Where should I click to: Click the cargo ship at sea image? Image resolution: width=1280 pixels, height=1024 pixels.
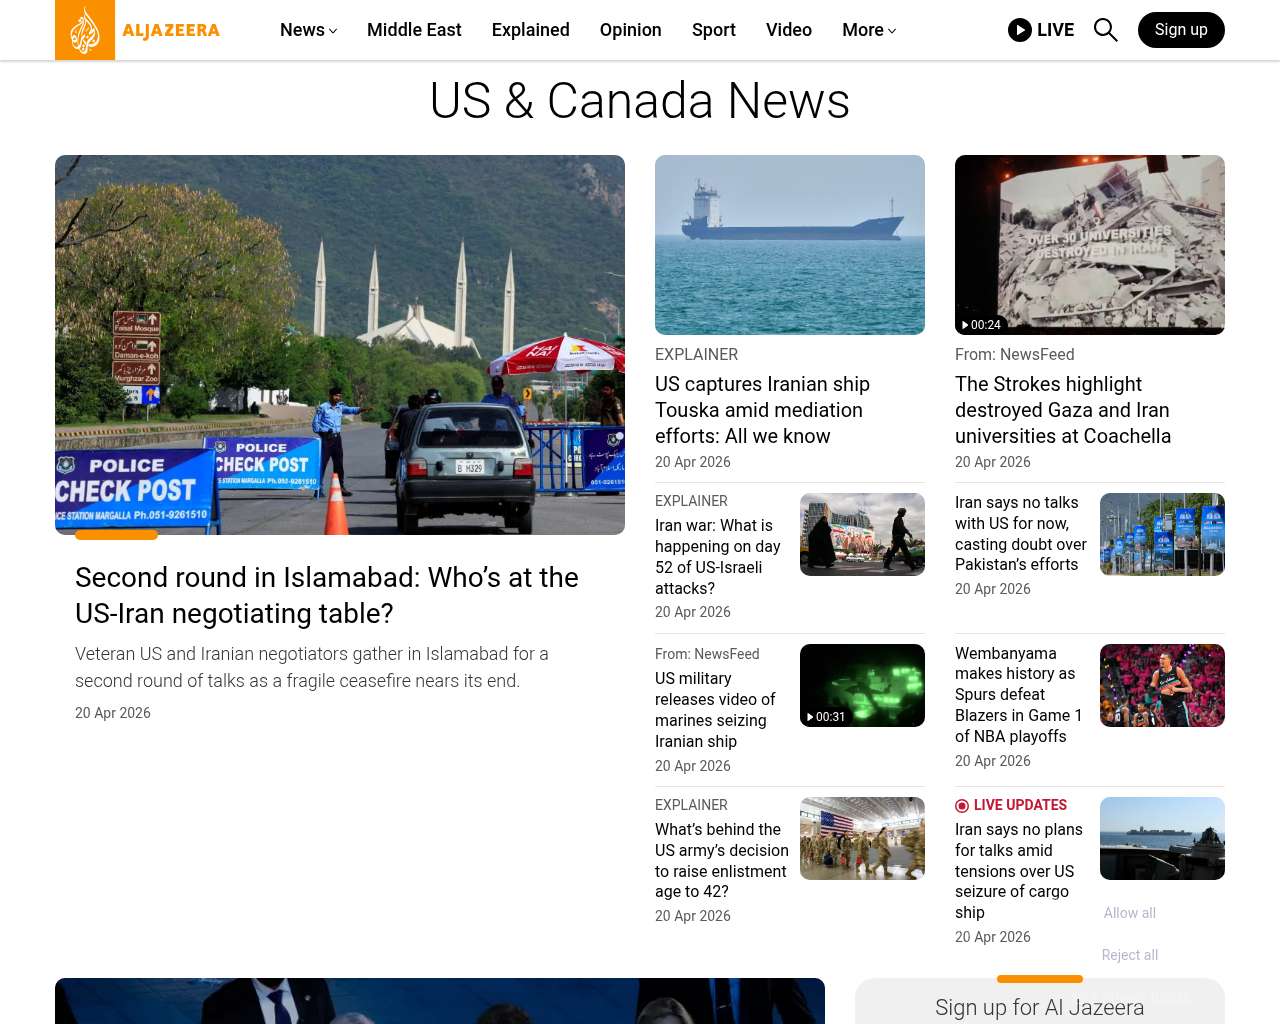789,245
